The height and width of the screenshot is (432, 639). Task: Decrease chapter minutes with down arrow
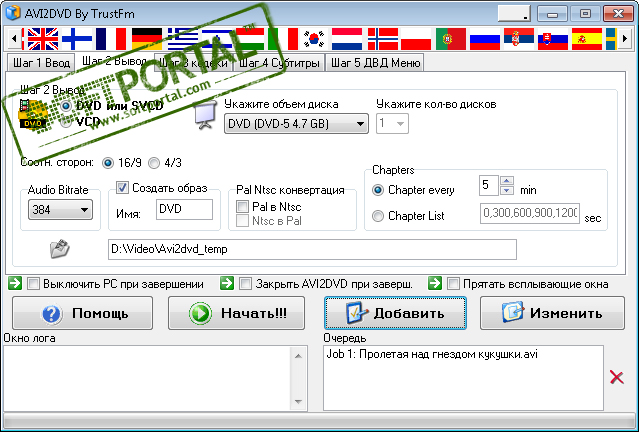tap(507, 190)
